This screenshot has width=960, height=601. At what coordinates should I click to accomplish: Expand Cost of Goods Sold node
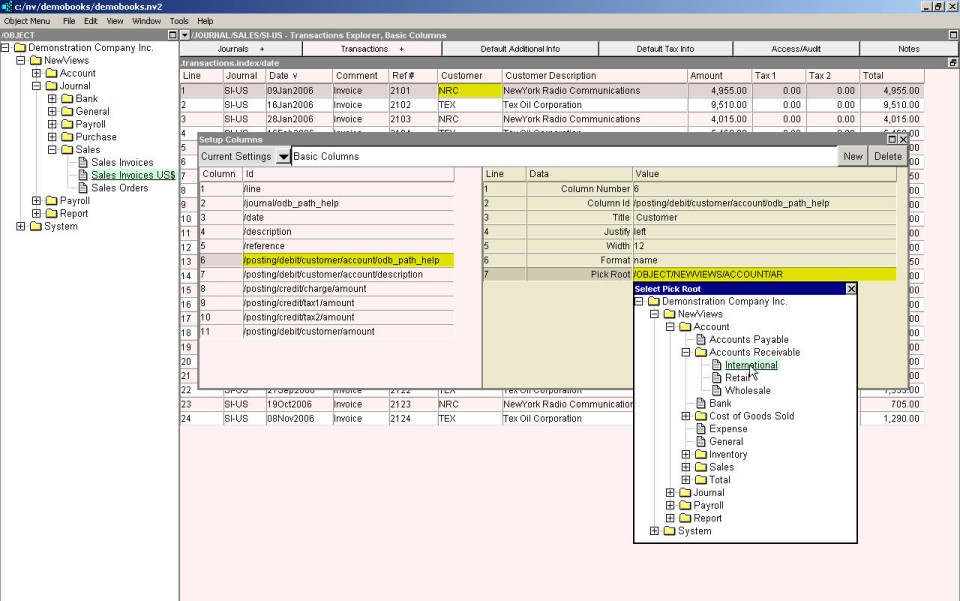[x=686, y=416]
